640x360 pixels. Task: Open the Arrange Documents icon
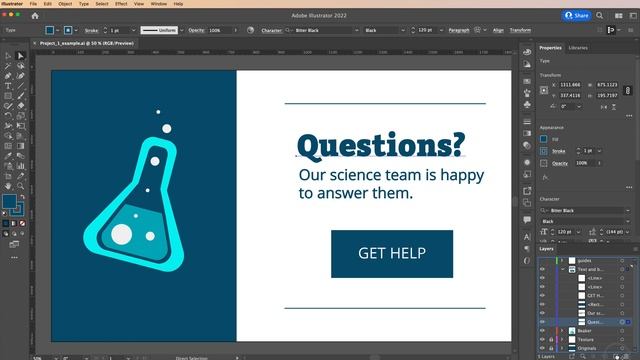619,16
